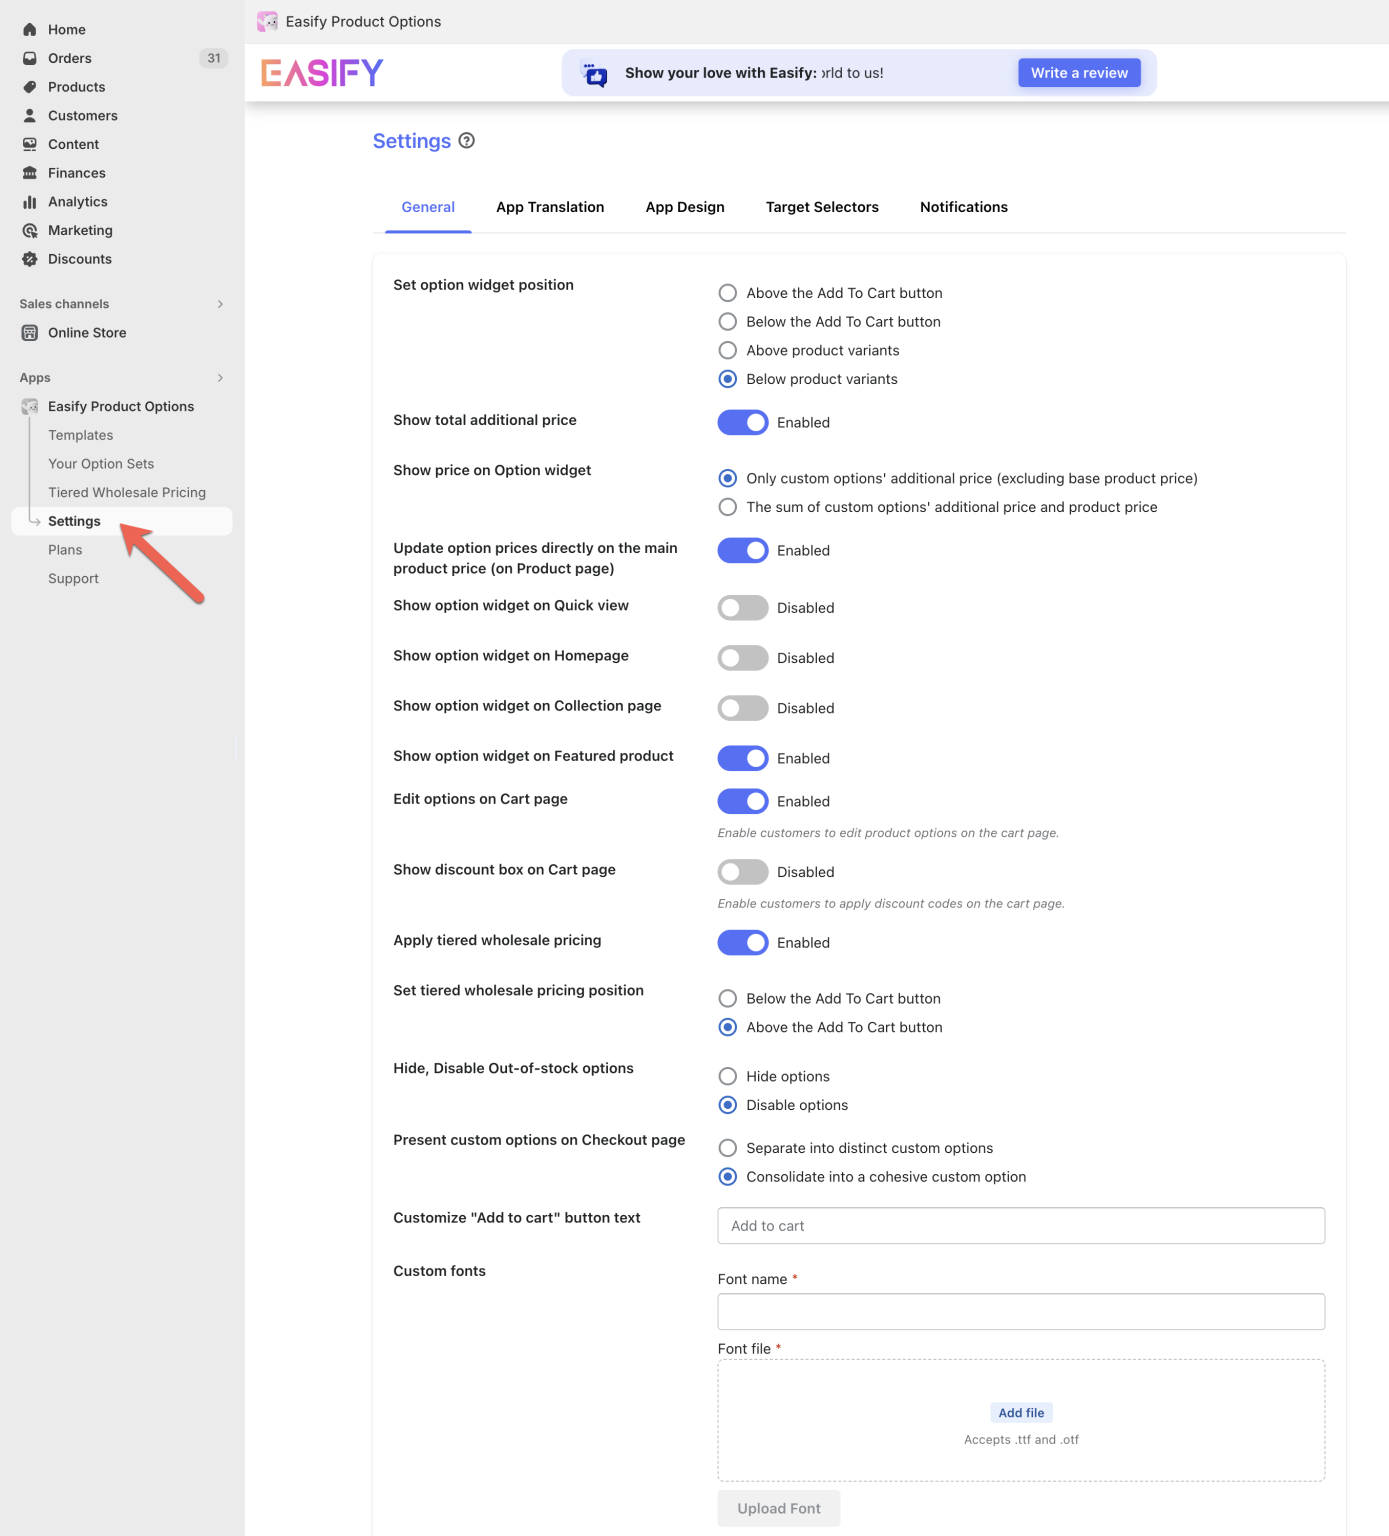
Task: Click the Write a review button
Action: click(x=1079, y=72)
